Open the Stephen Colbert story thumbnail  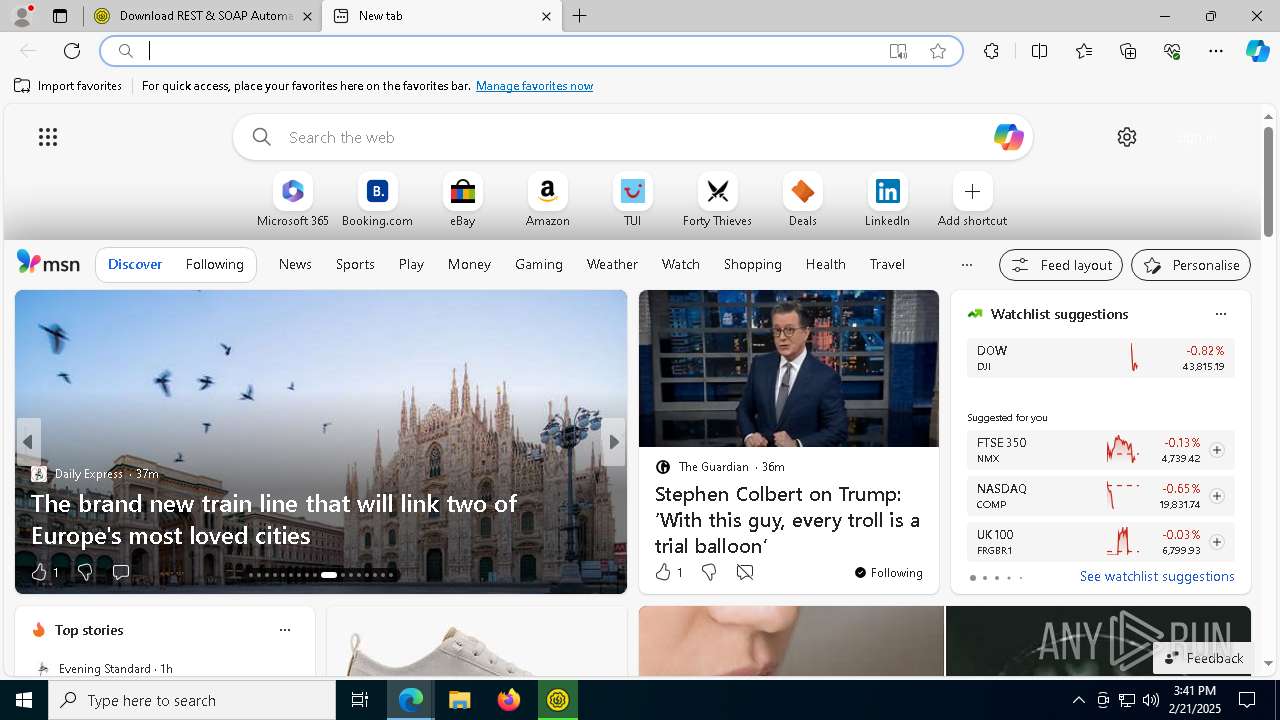tap(789, 369)
